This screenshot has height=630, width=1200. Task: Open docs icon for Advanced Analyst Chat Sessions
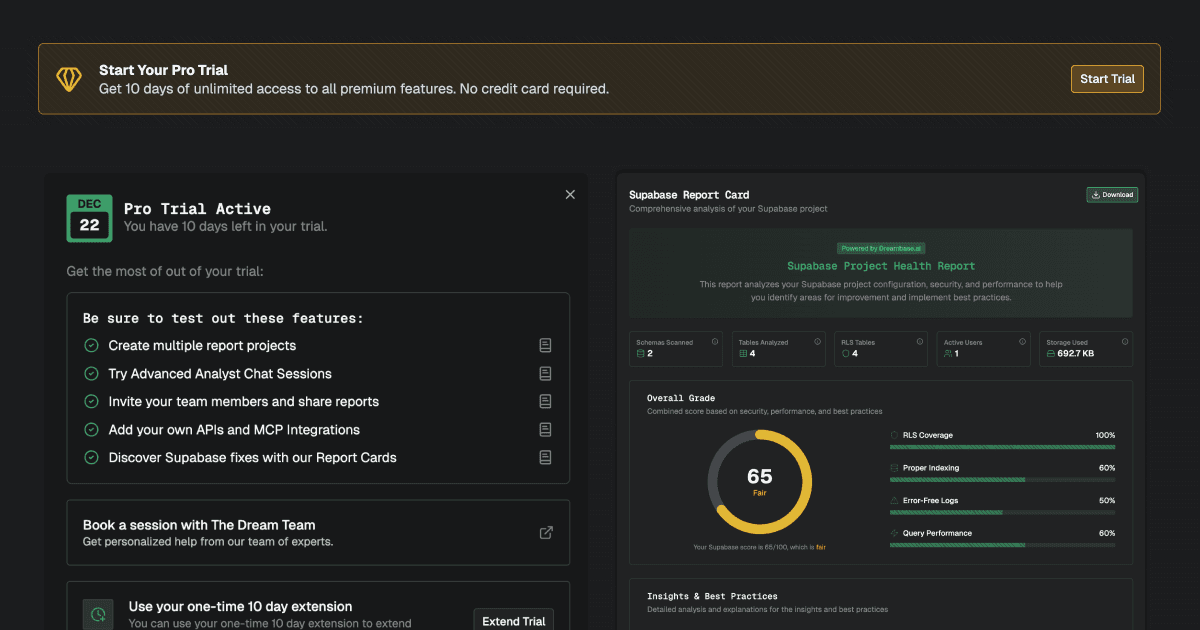pos(545,373)
